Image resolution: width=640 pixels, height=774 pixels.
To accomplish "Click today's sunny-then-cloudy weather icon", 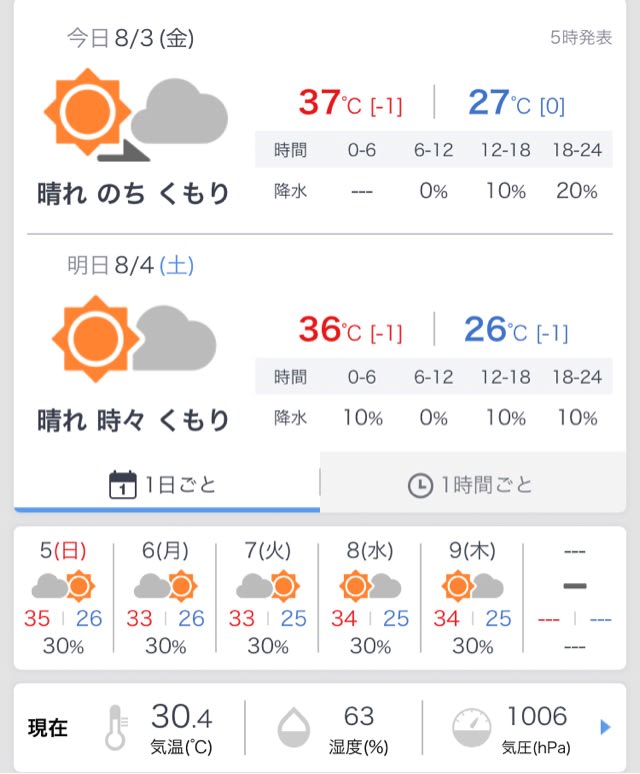I will 136,116.
